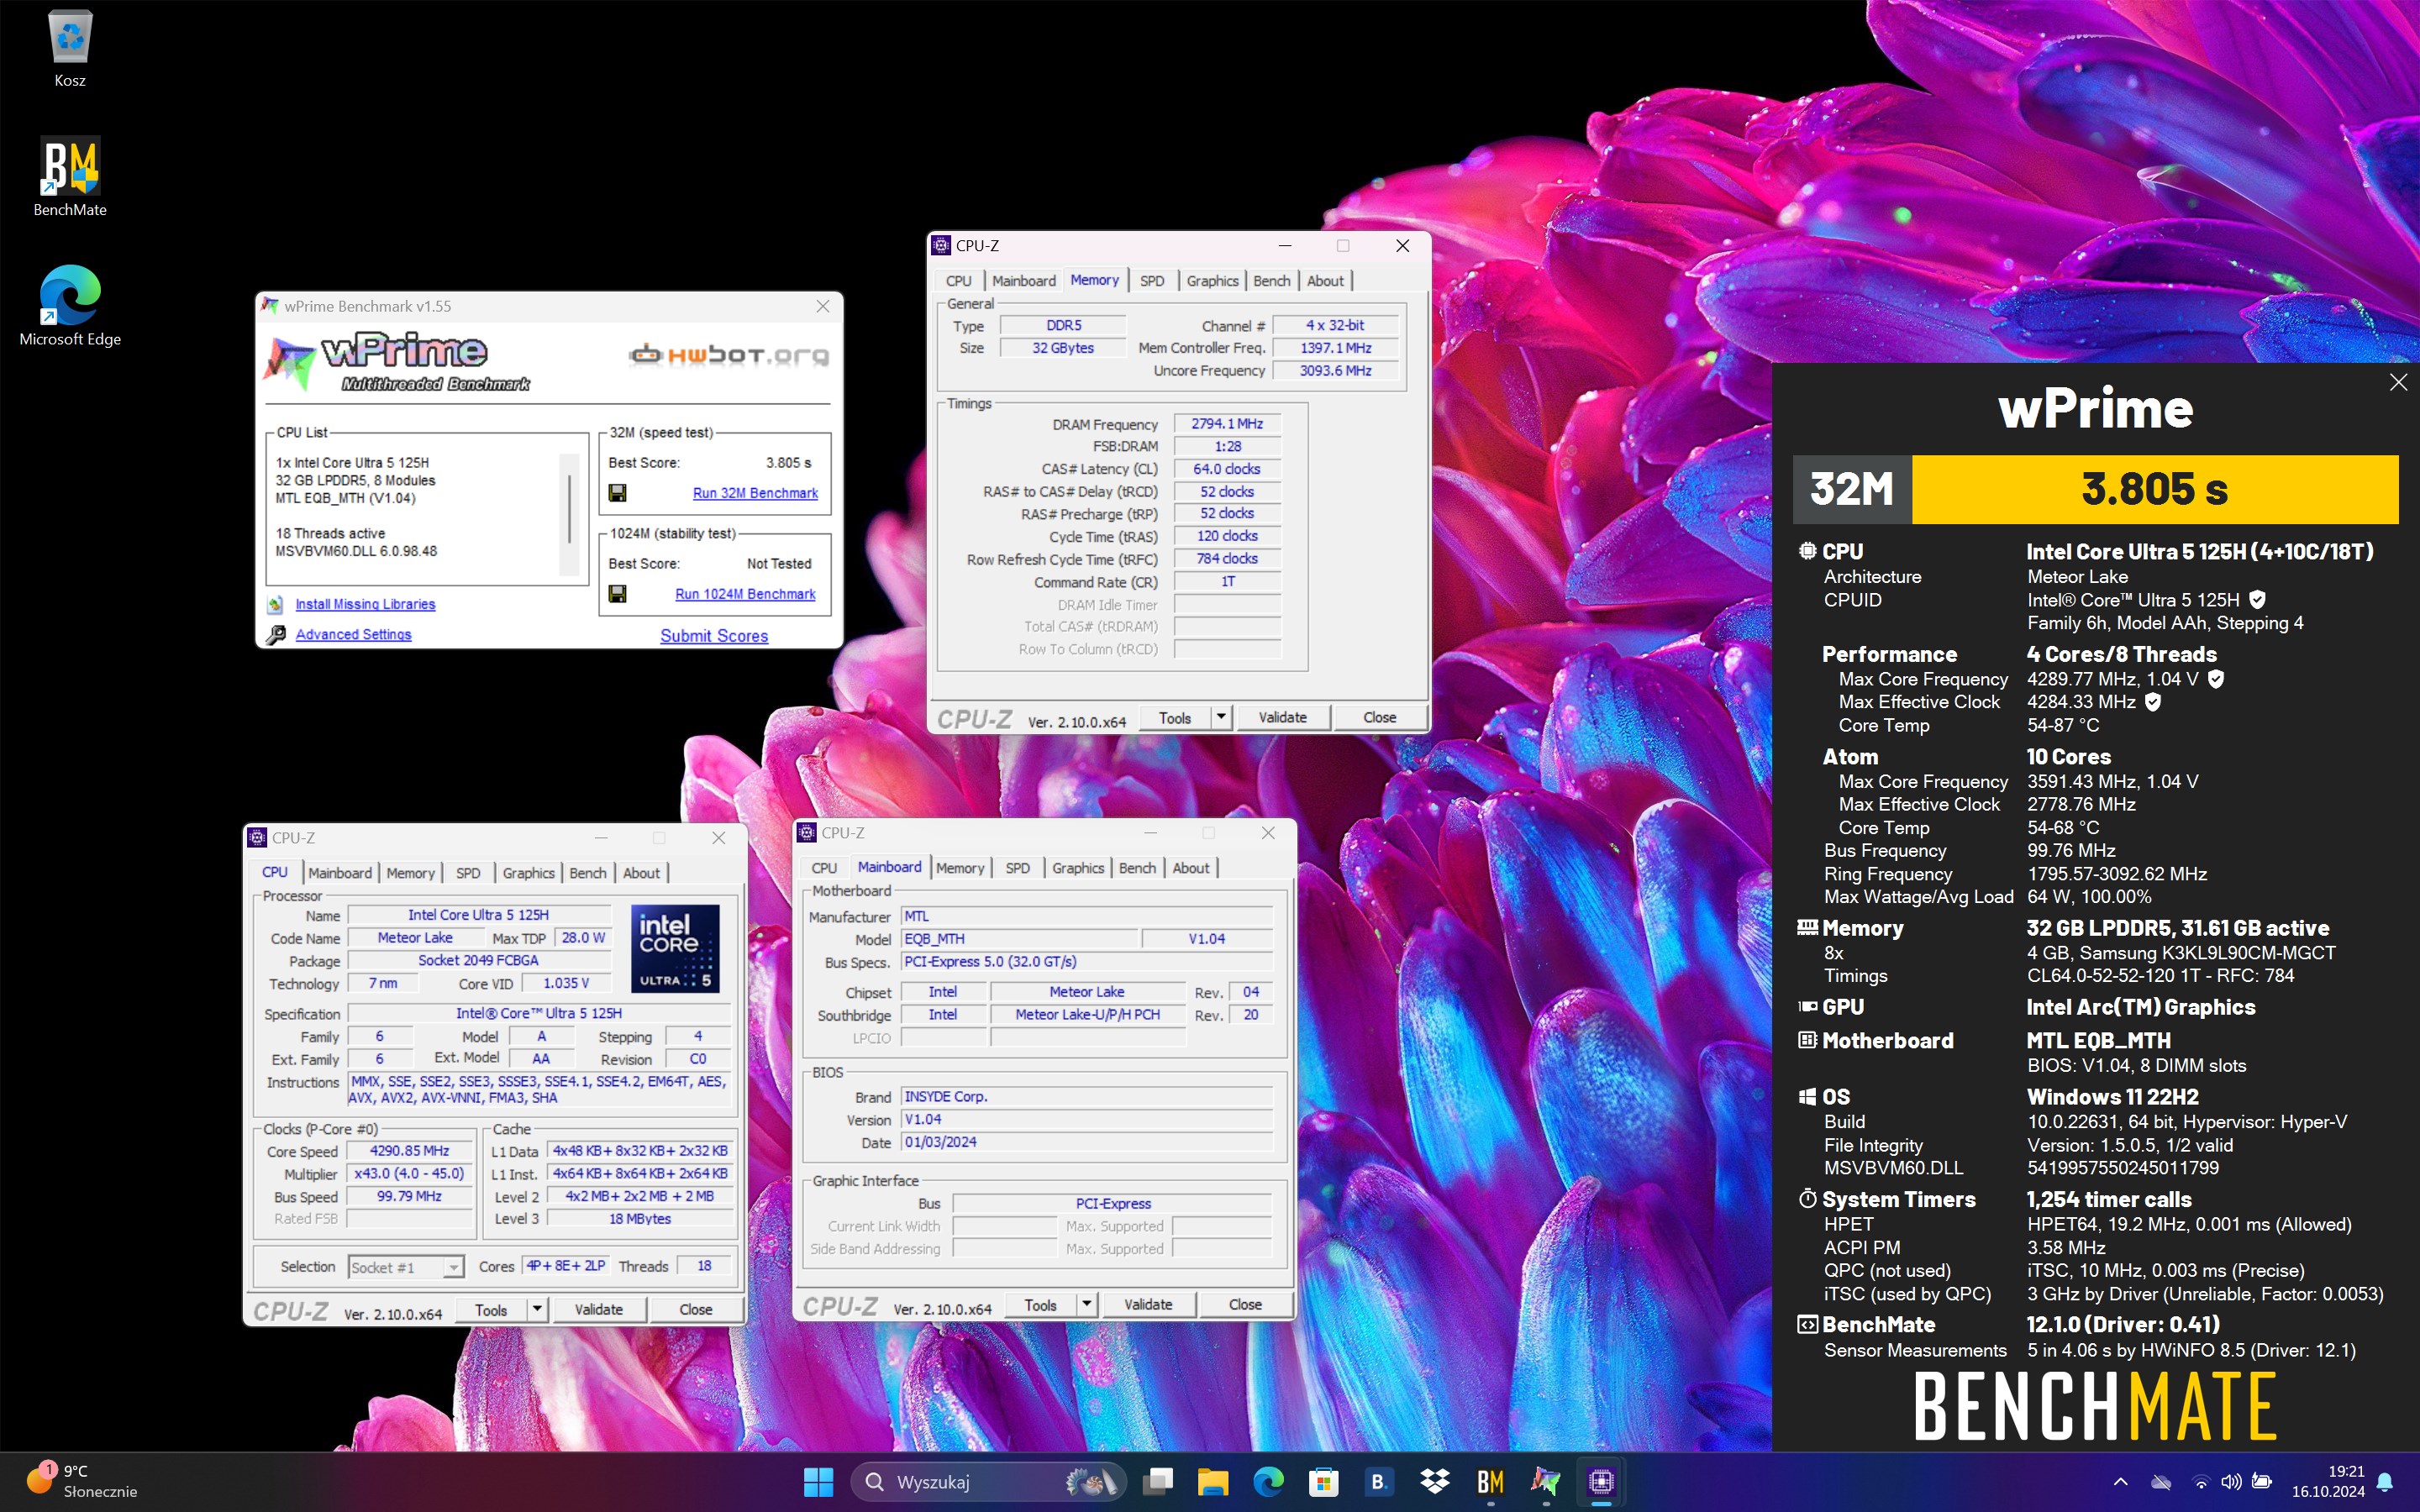Open the clock showing 19:21 16.10.2024
This screenshot has height=1512, width=2420.
click(x=2328, y=1481)
